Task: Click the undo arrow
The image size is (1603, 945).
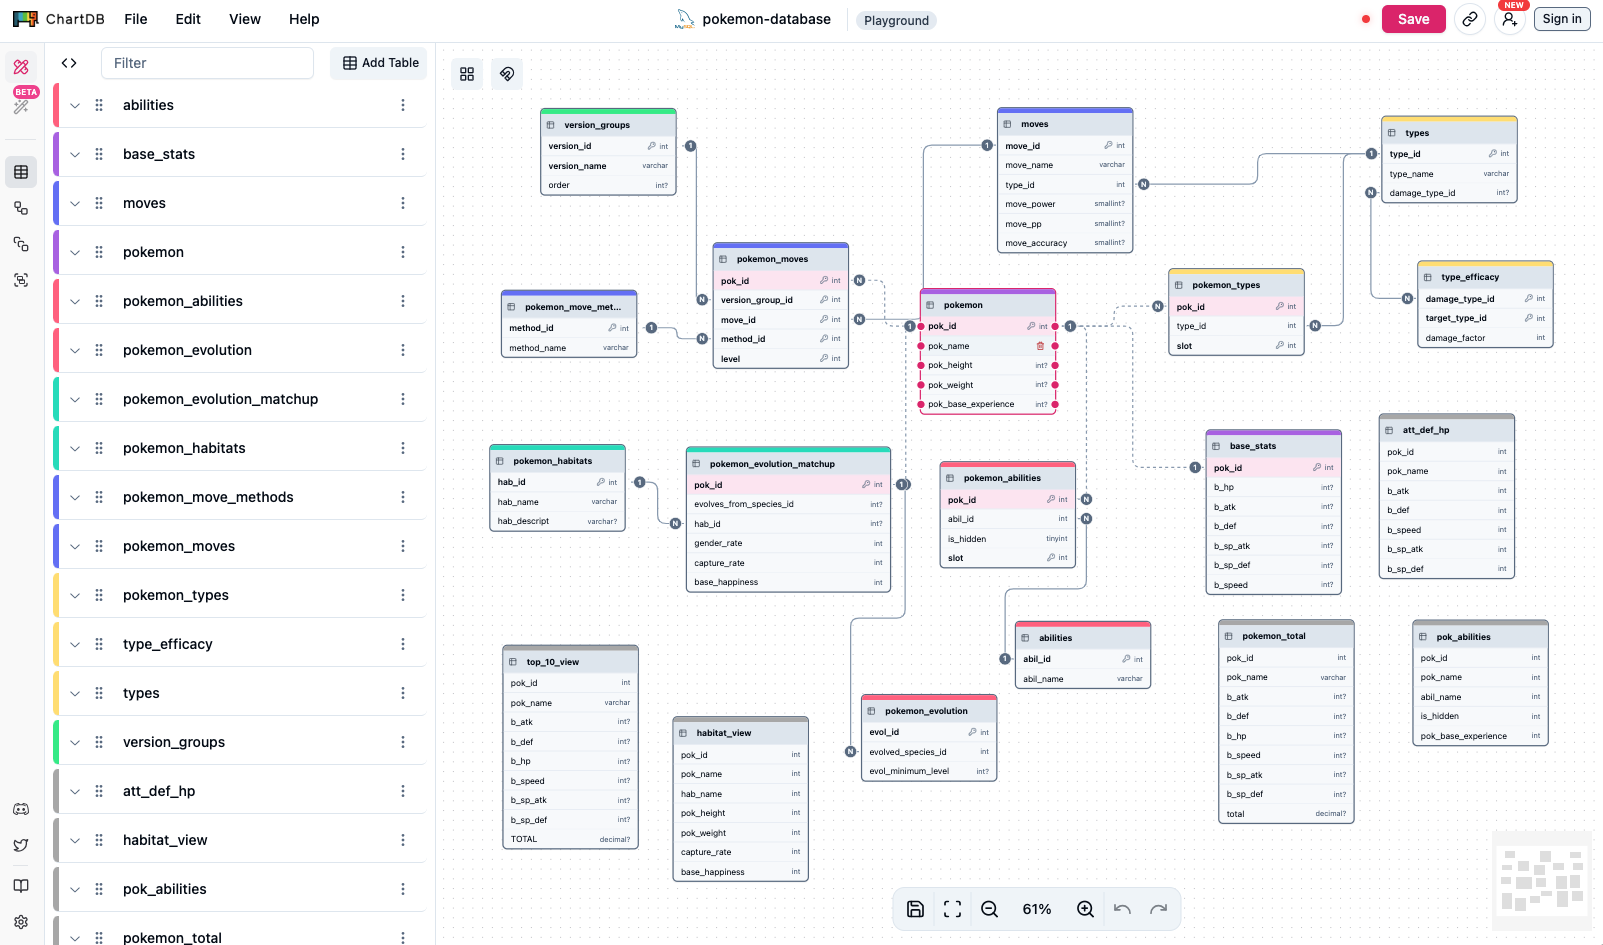Action: coord(1122,909)
